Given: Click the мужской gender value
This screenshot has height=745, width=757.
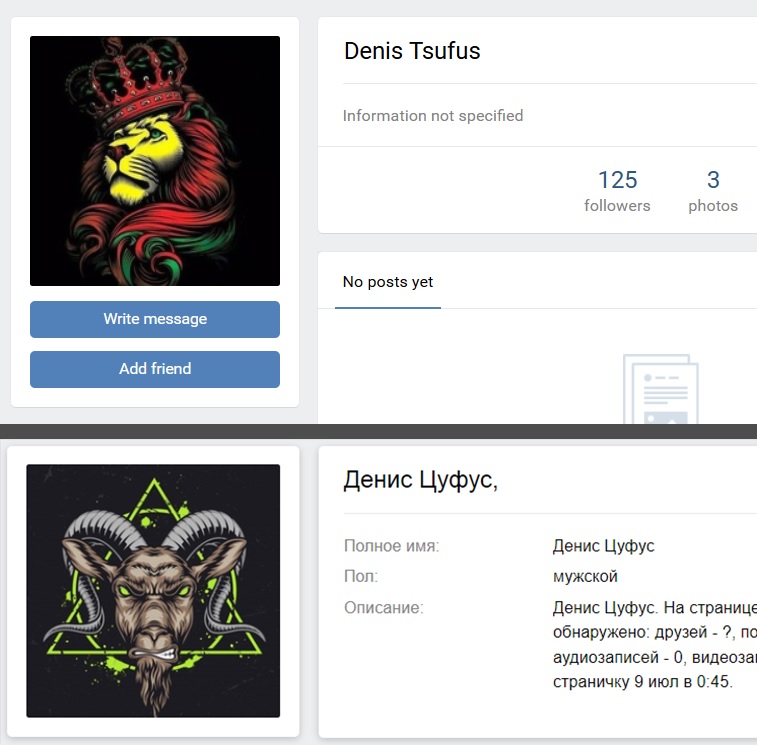Looking at the screenshot, I should coord(585,576).
